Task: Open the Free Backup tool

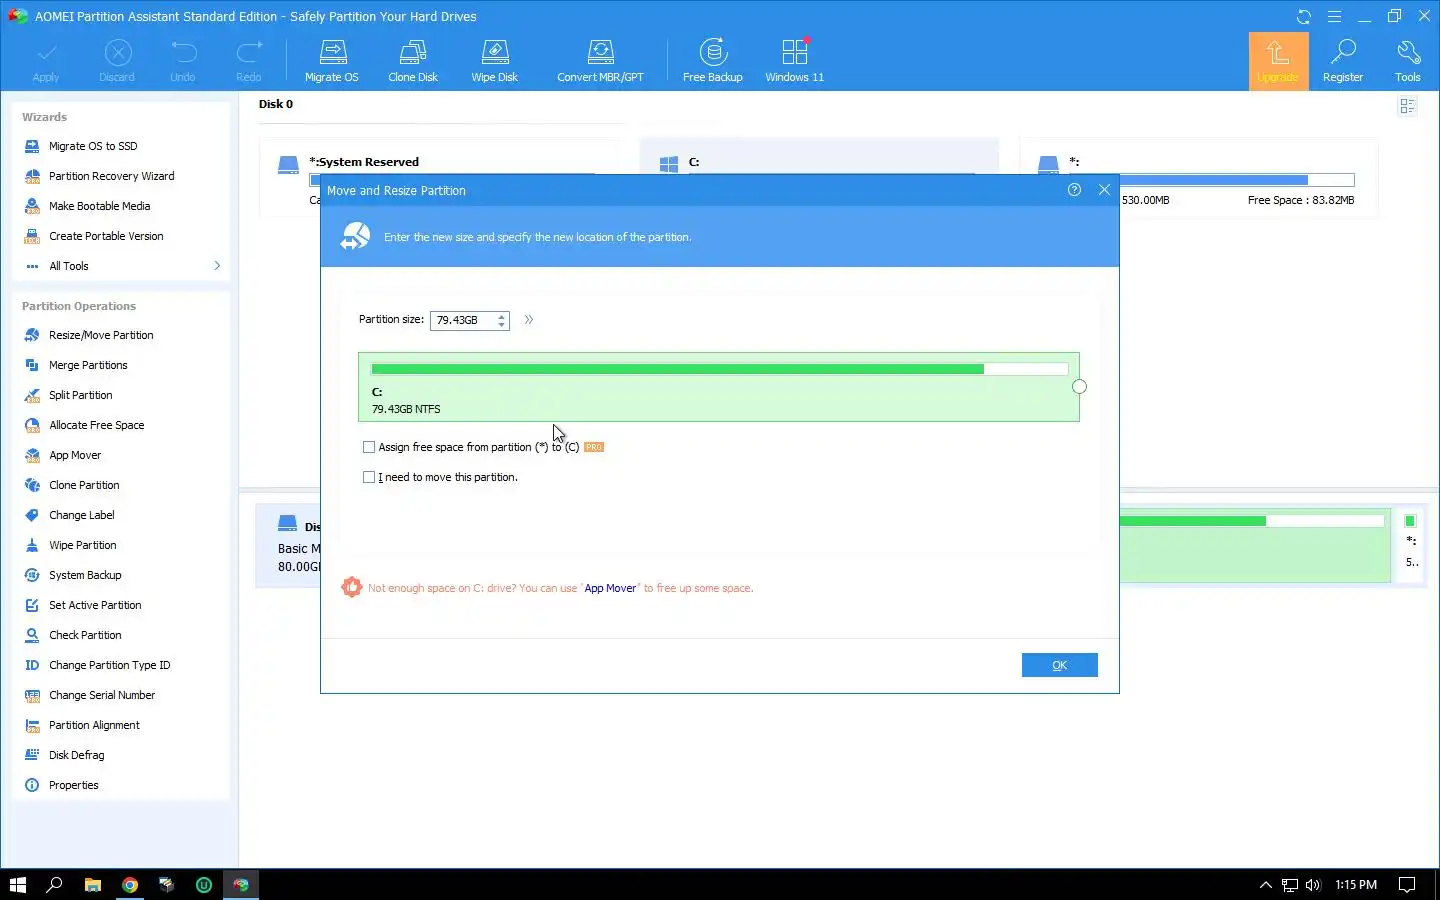Action: pyautogui.click(x=713, y=61)
